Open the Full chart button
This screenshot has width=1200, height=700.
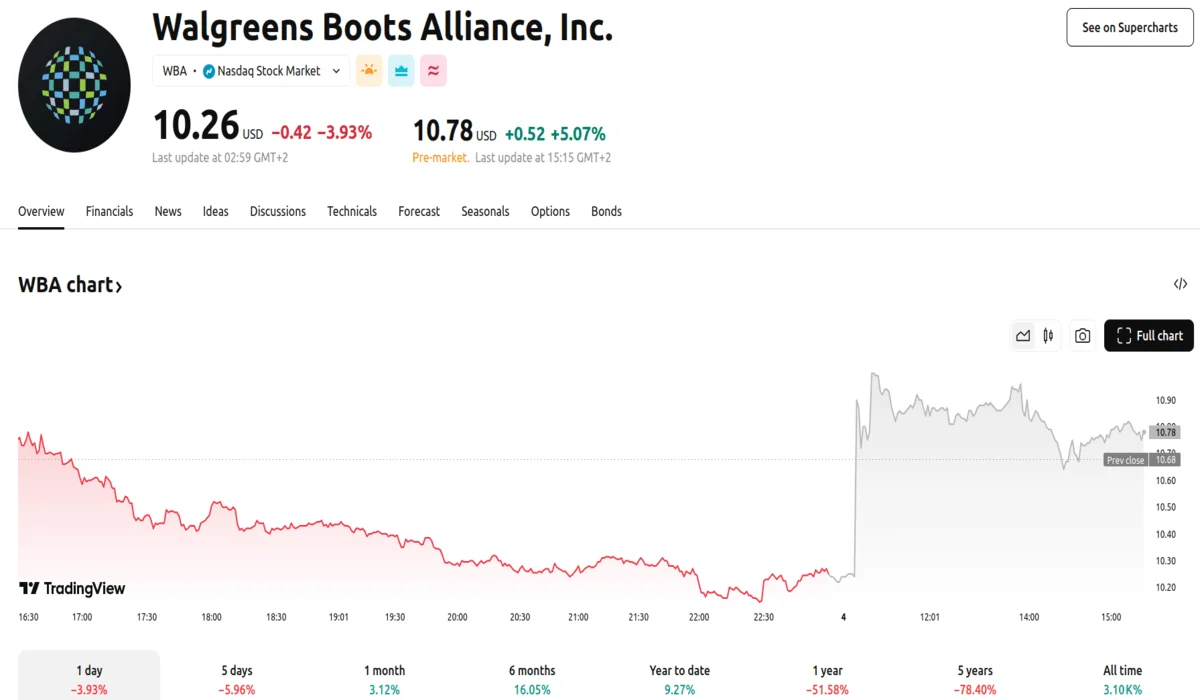(x=1149, y=336)
